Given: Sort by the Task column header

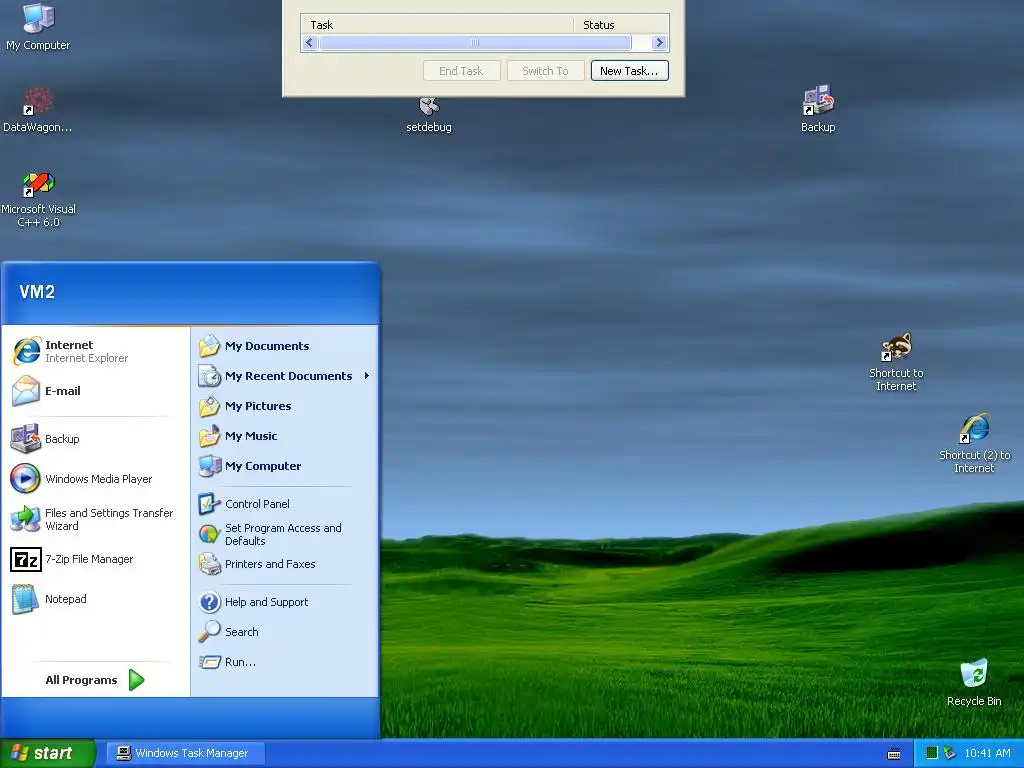Looking at the screenshot, I should 438,25.
